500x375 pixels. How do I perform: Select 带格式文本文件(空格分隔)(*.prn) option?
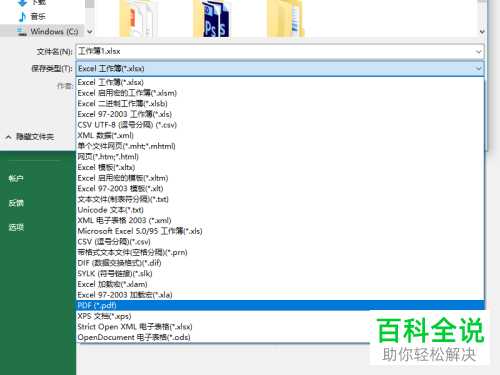(x=280, y=252)
